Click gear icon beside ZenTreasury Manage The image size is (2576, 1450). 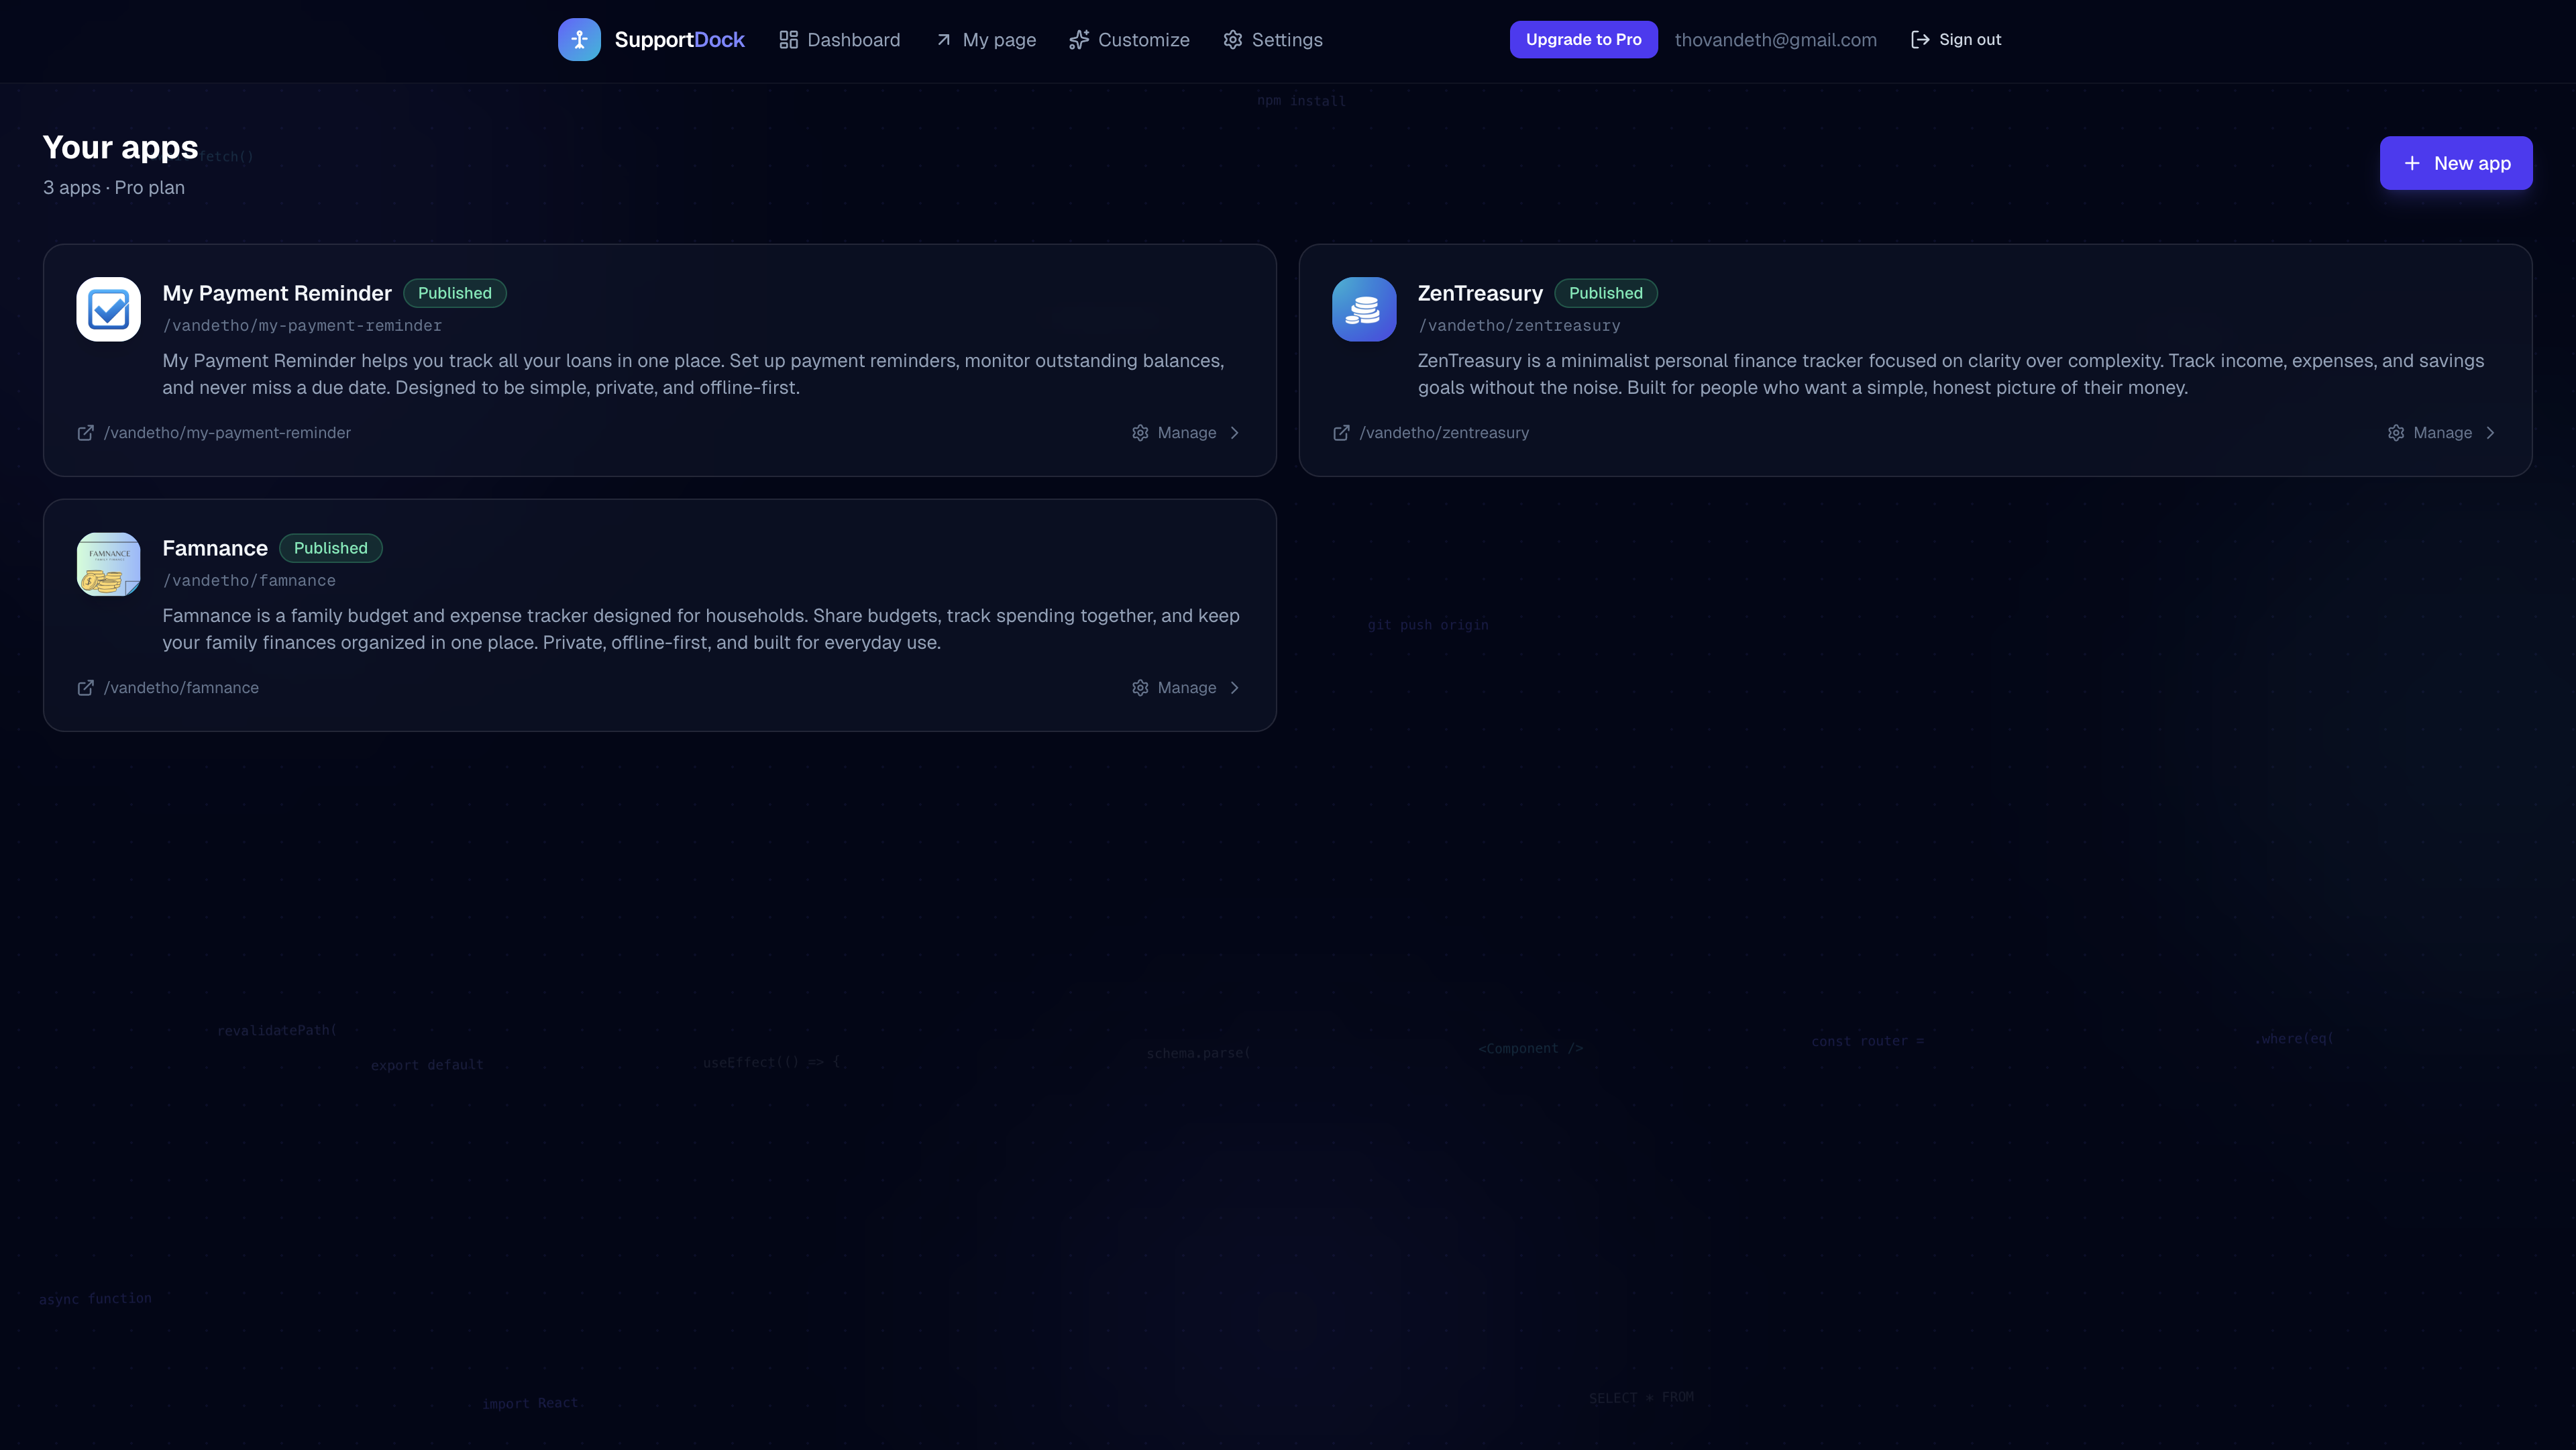2396,433
